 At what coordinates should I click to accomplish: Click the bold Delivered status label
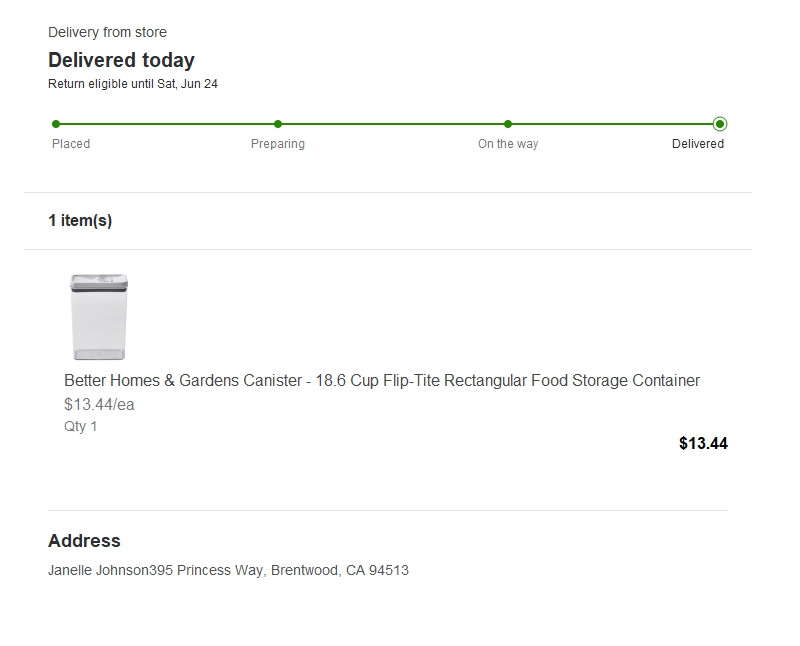698,144
